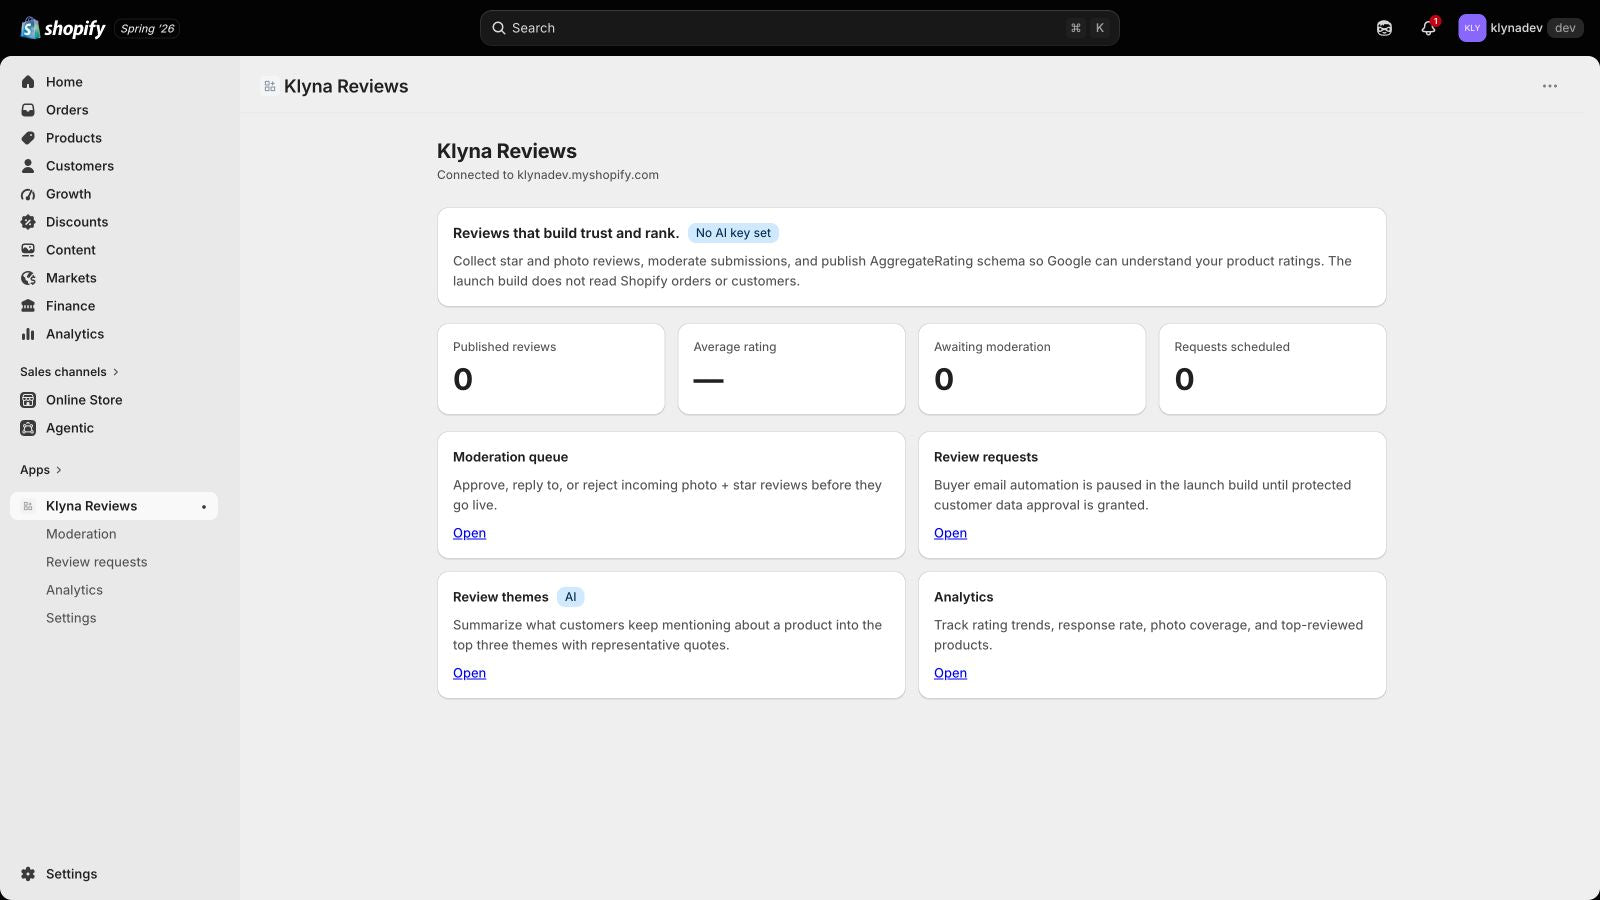
Task: Click the app icon beside page title
Action: click(270, 86)
